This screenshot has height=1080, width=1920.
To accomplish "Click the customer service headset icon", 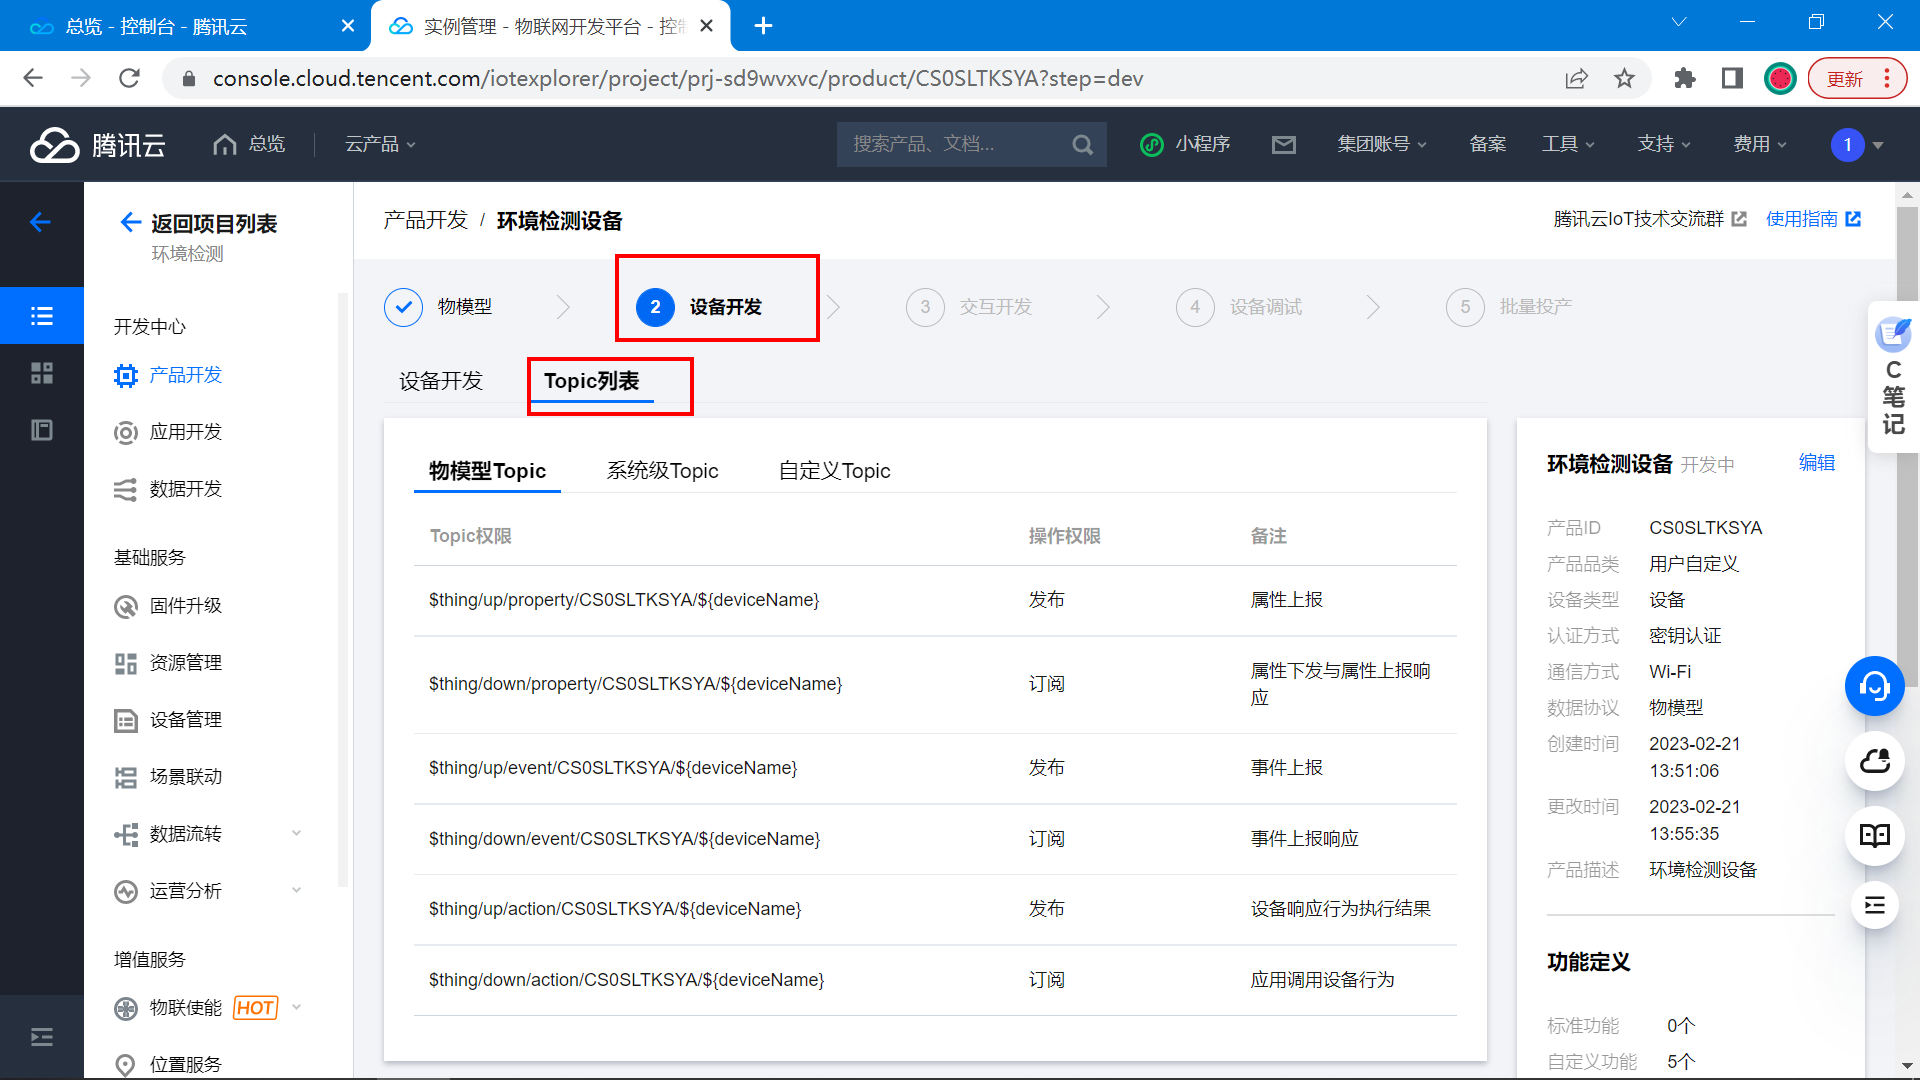I will [x=1874, y=686].
